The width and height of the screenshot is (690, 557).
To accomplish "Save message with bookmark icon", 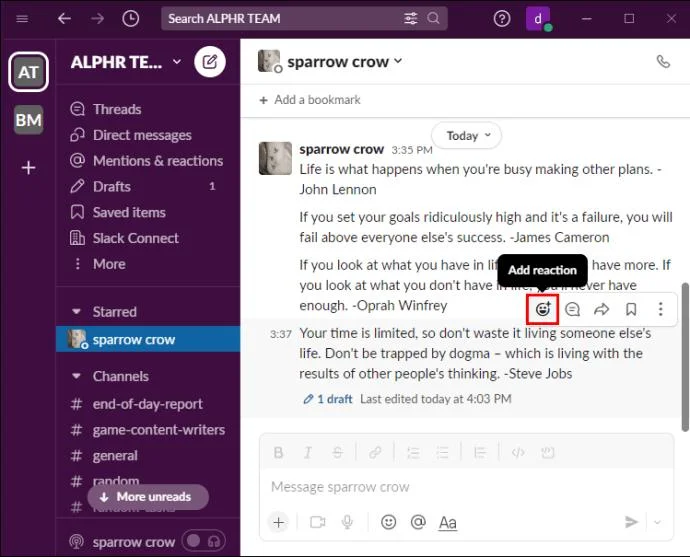I will [631, 309].
